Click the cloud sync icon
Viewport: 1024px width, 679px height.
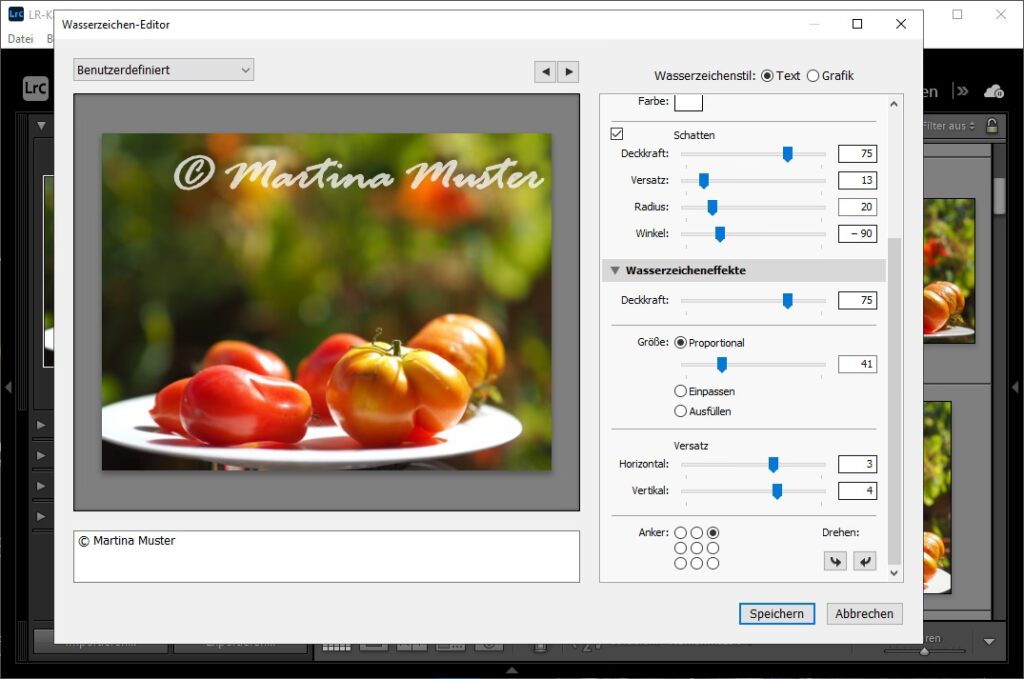tap(993, 91)
